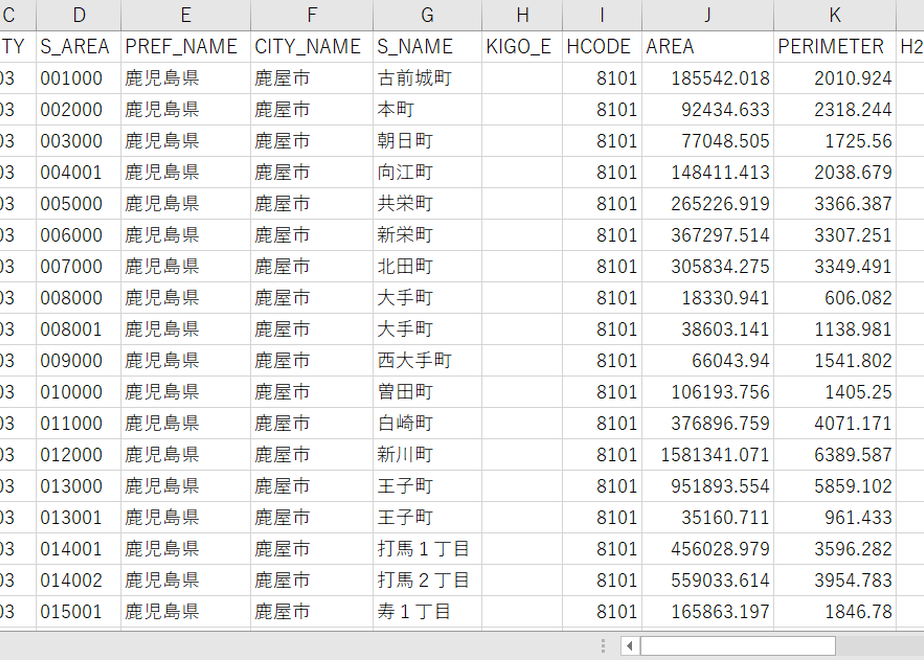The image size is (924, 660).
Task: Select cell containing 008001
Action: [78, 329]
